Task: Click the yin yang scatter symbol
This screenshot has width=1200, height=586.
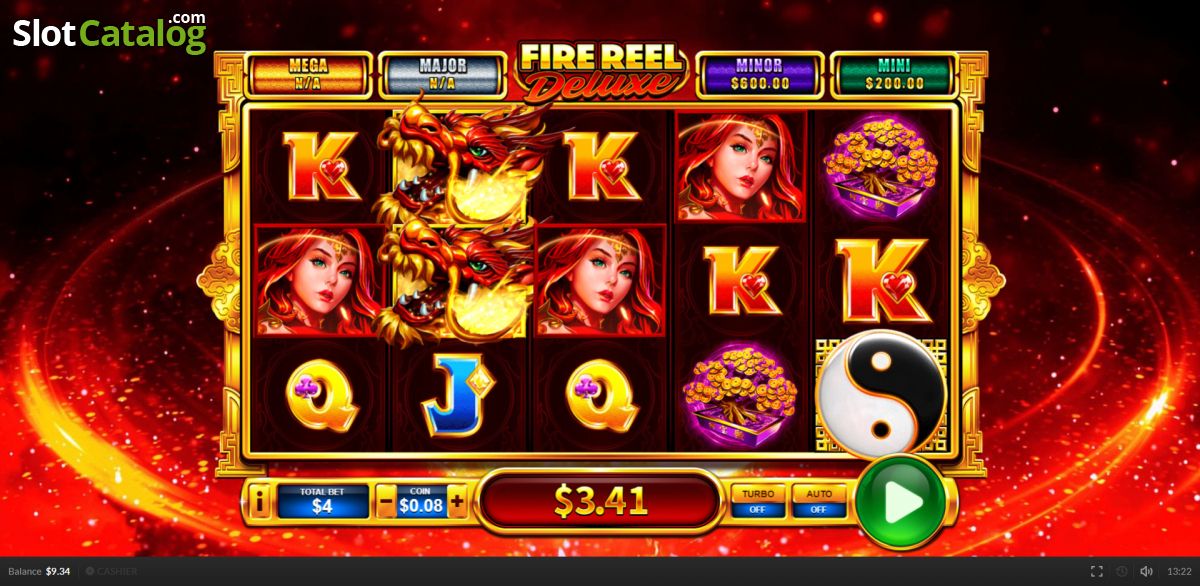Action: click(x=881, y=393)
